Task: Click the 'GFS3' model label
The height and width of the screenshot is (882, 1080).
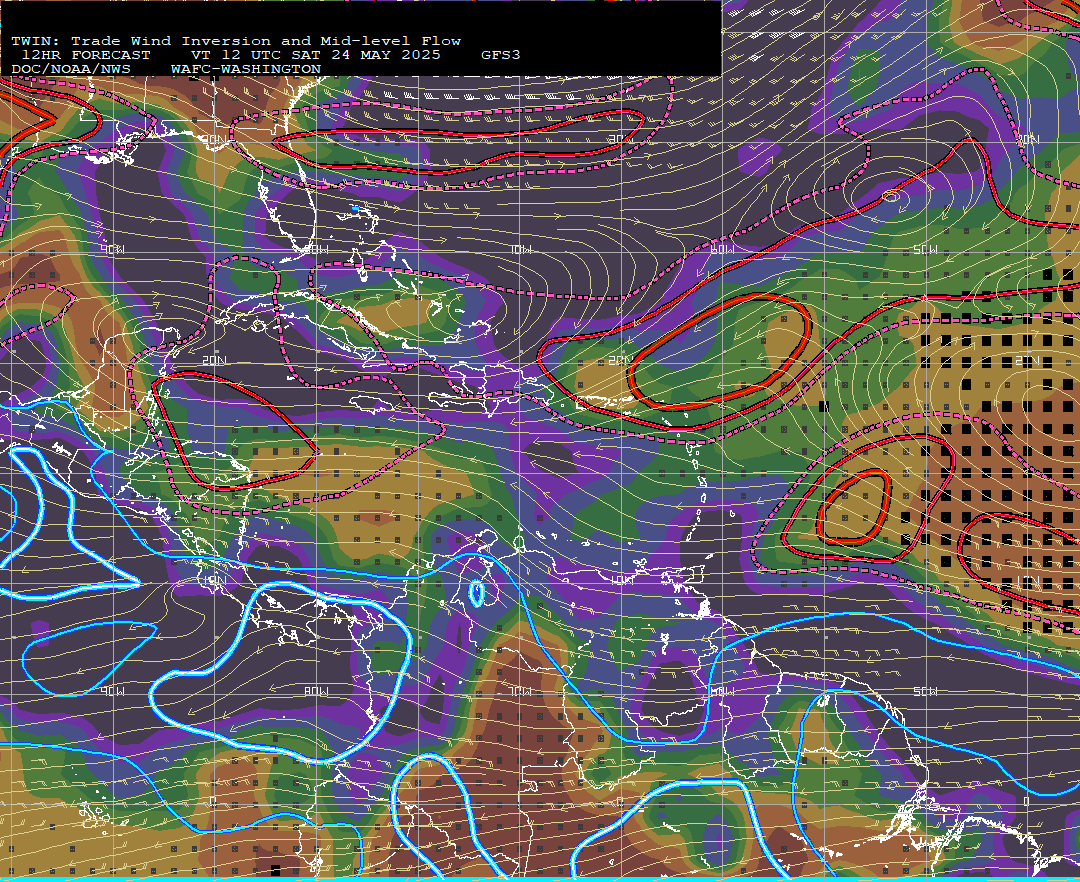Action: (x=501, y=55)
